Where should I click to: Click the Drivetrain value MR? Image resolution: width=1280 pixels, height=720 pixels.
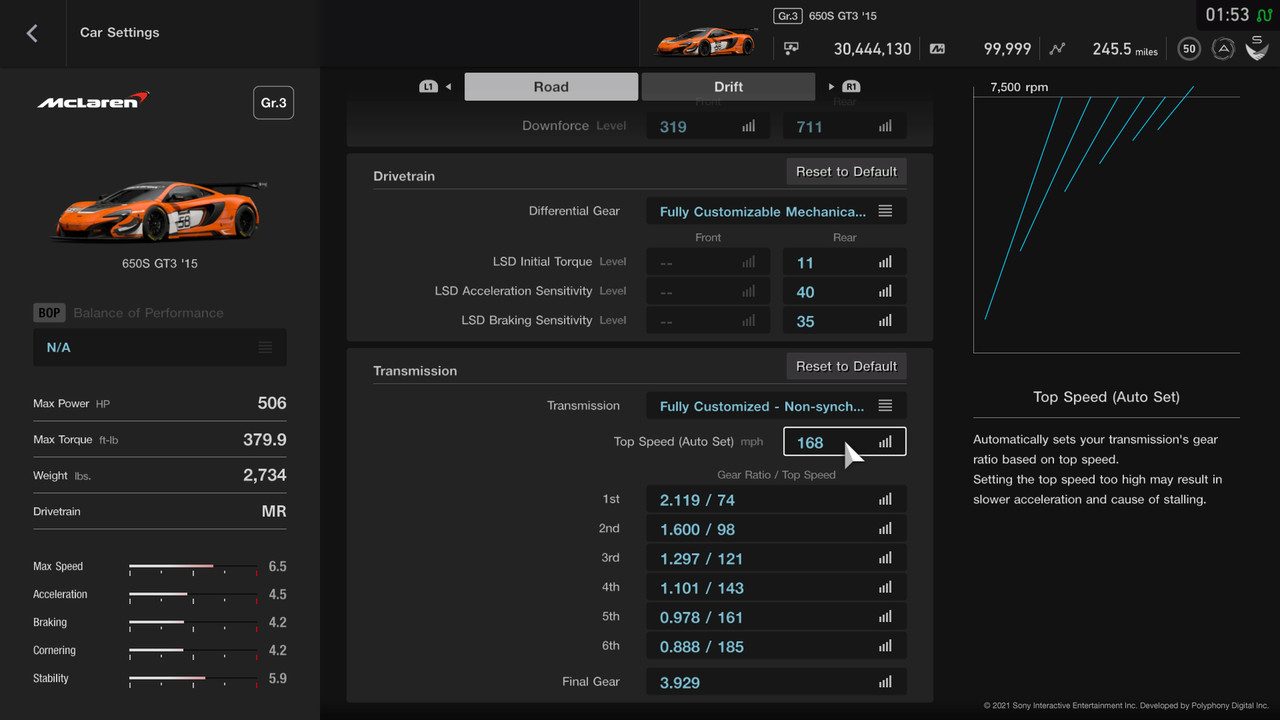[274, 511]
